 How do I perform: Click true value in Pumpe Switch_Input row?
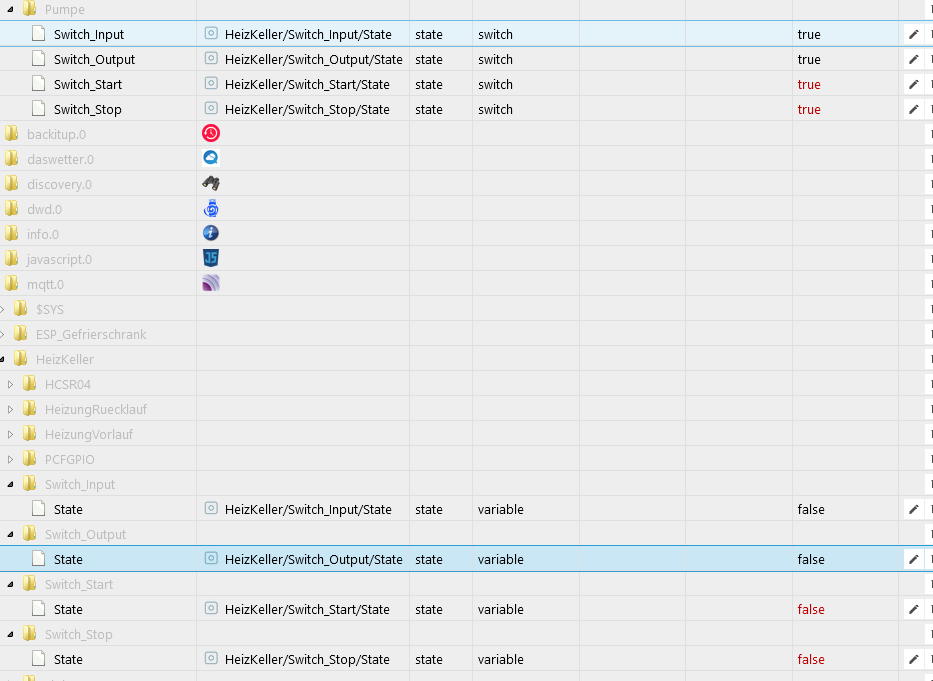[809, 35]
